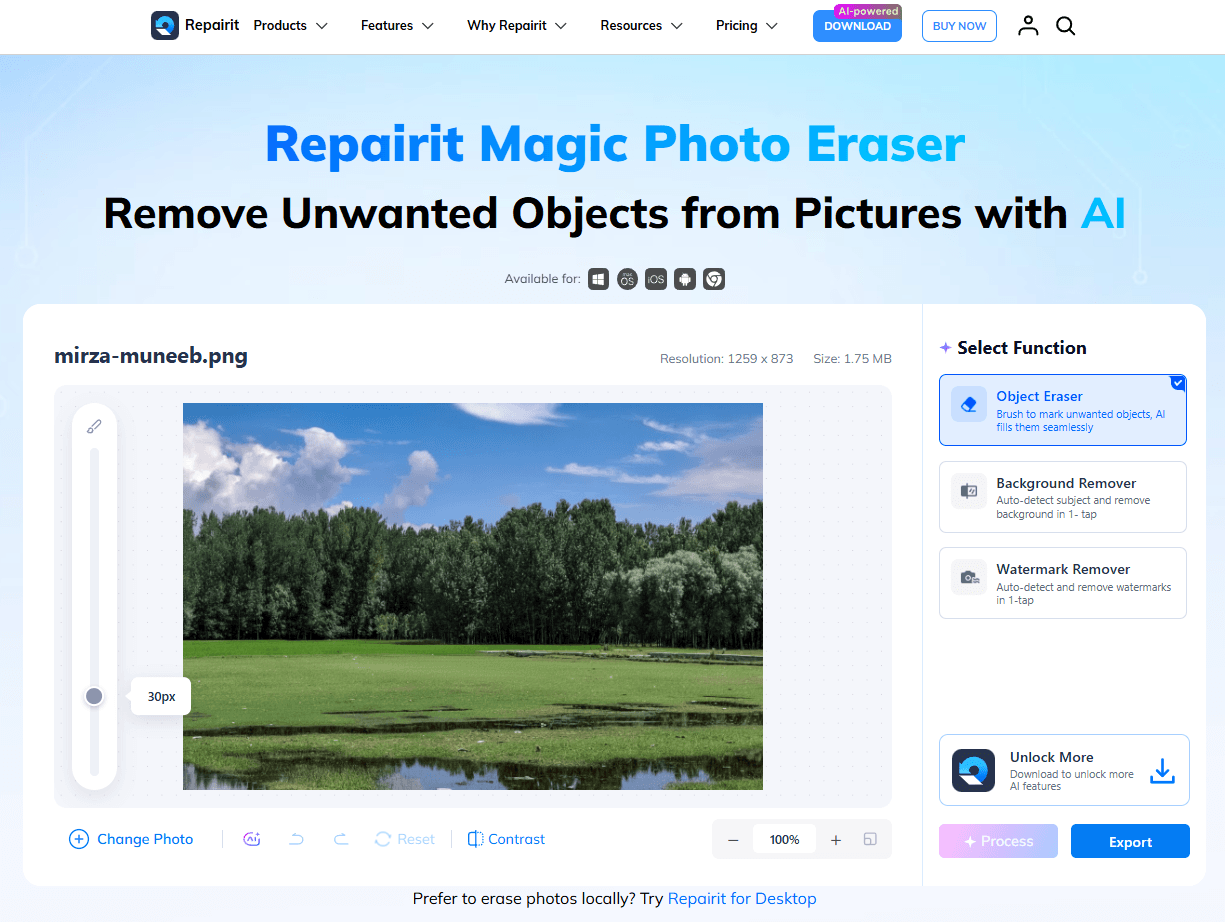Click the macOS platform icon

[x=627, y=279]
